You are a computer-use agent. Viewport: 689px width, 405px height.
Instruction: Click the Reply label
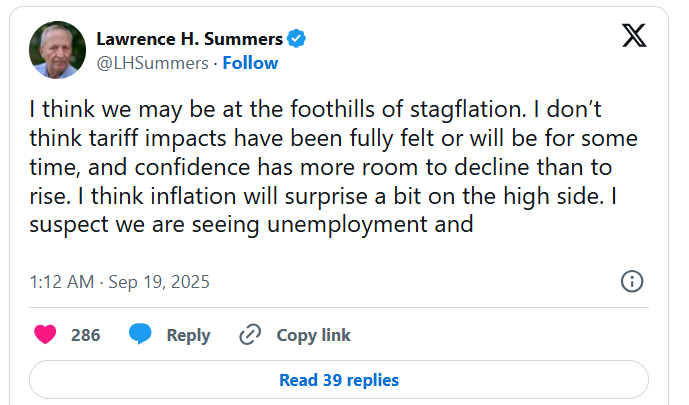188,335
